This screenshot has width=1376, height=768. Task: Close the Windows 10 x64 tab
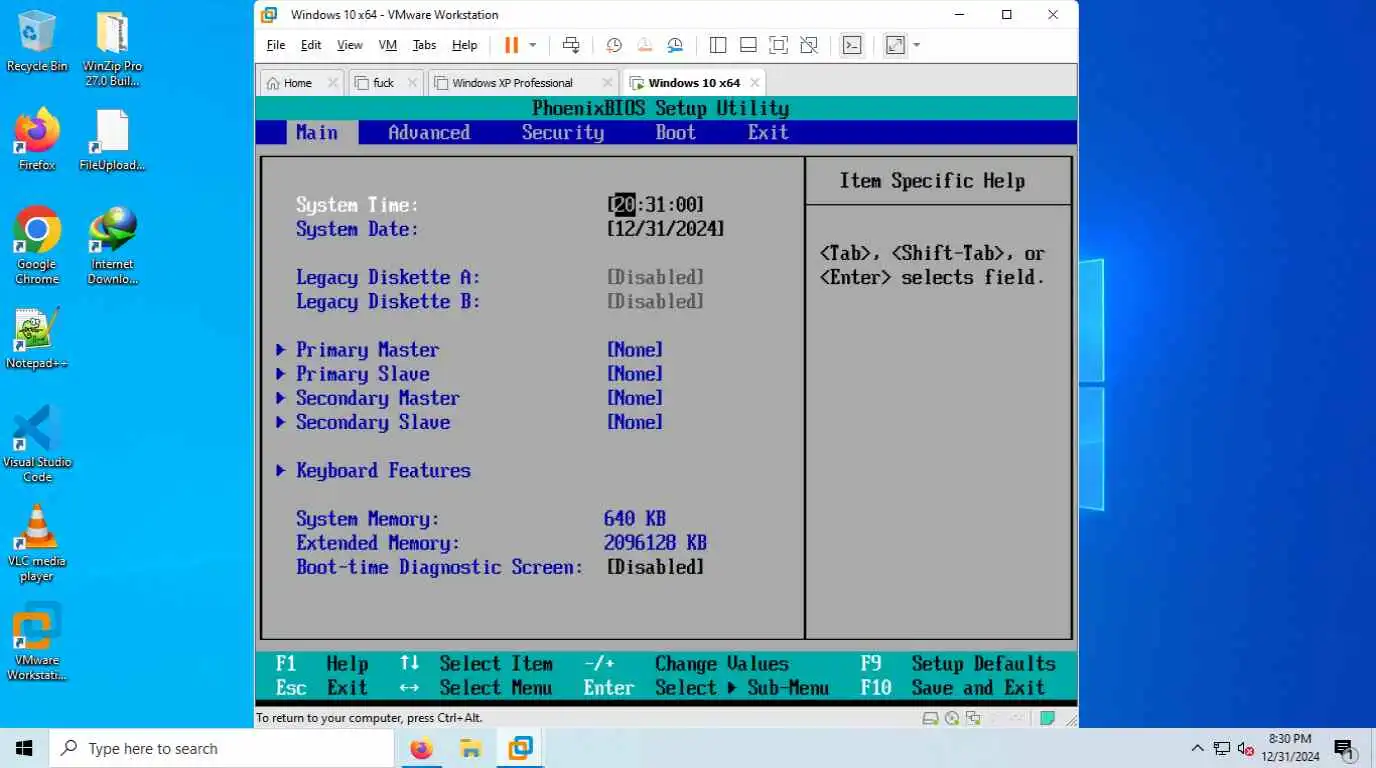(x=755, y=83)
